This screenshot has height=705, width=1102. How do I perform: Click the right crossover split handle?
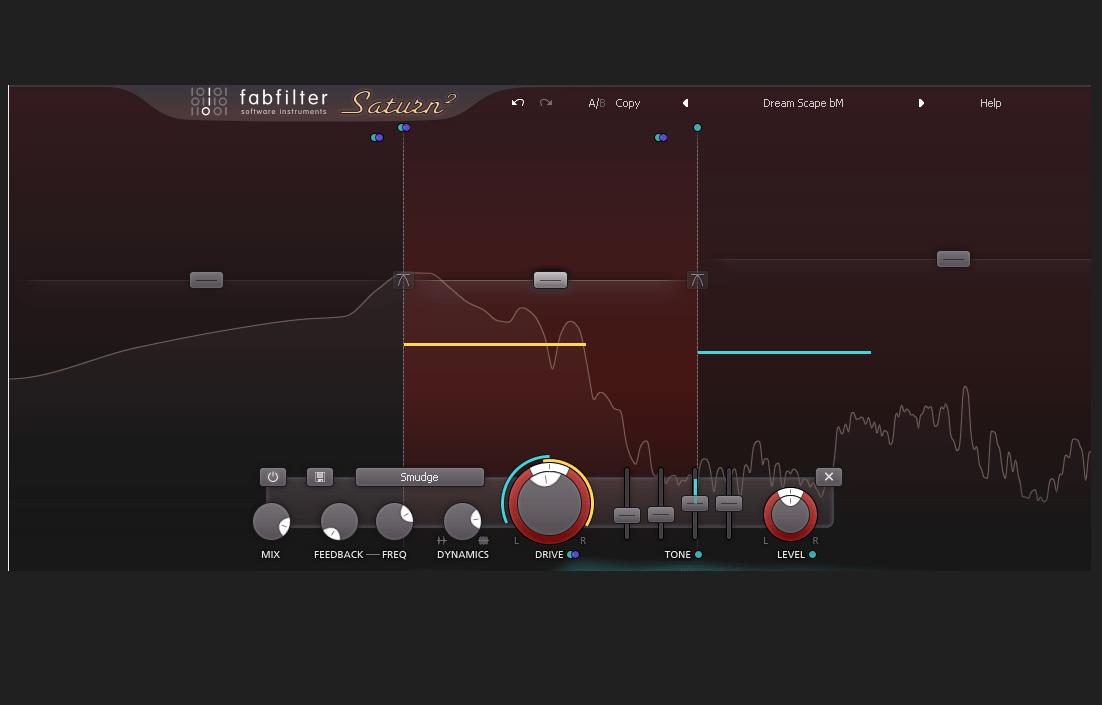pos(697,280)
